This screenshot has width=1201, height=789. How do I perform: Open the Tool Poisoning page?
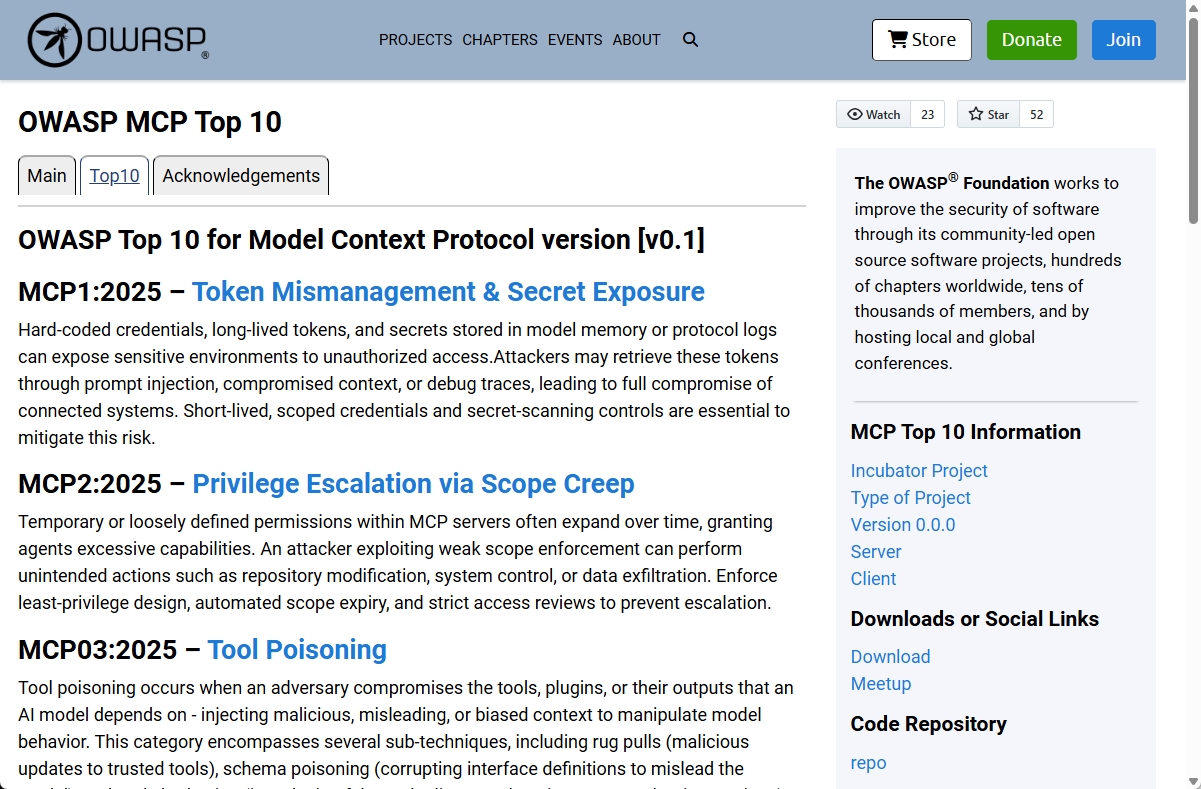pos(297,649)
